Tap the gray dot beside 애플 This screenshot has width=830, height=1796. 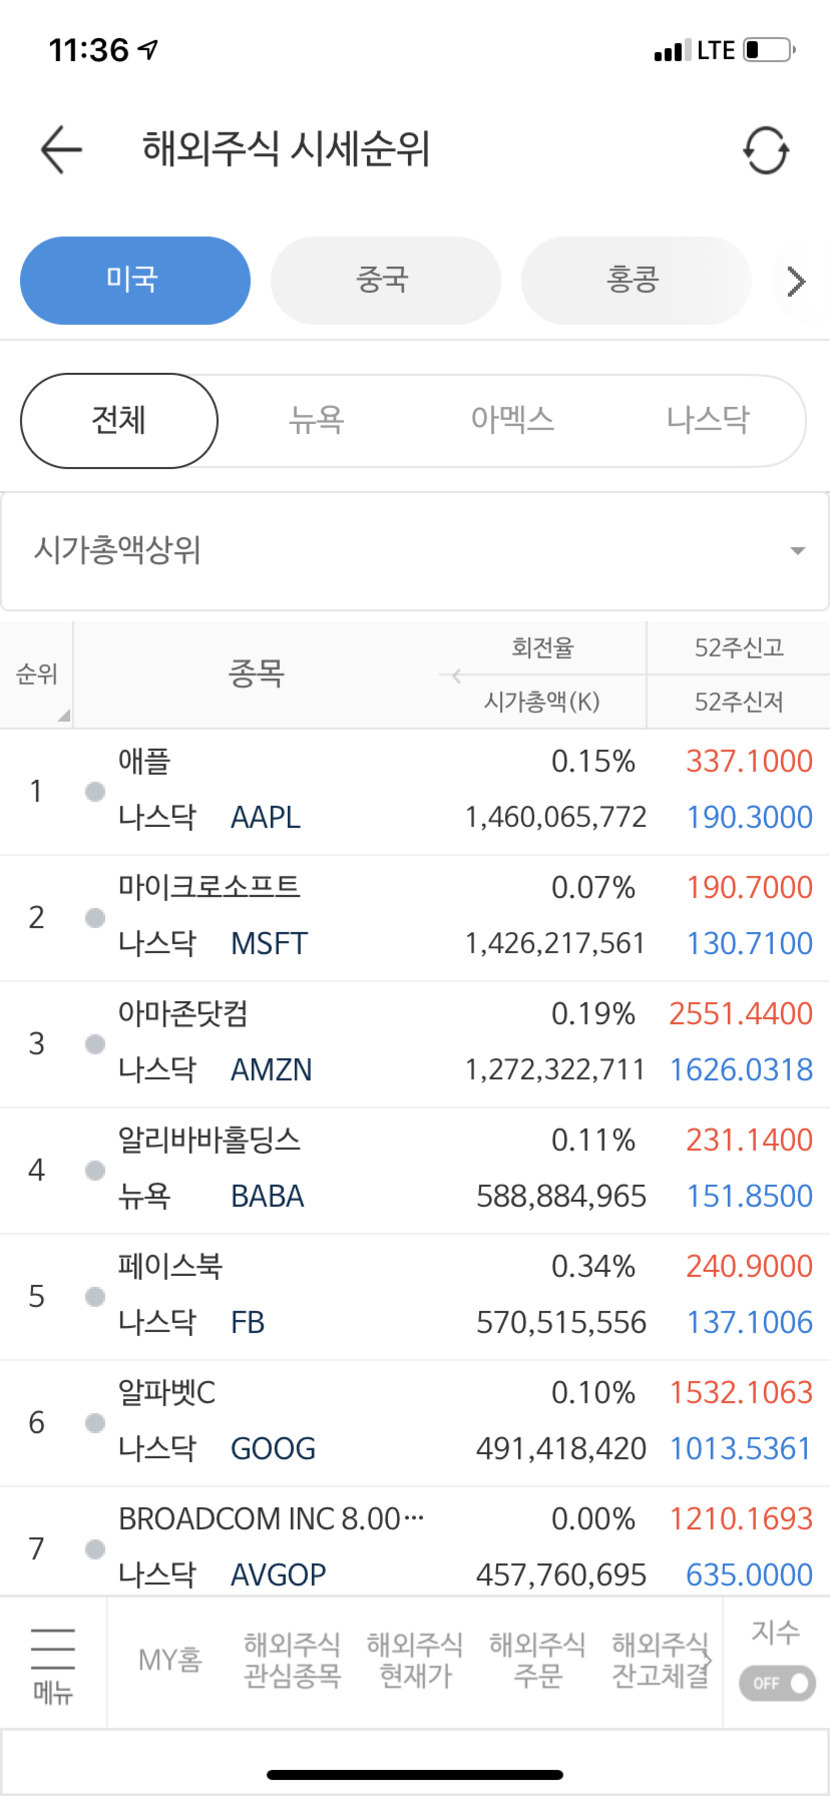pos(95,792)
